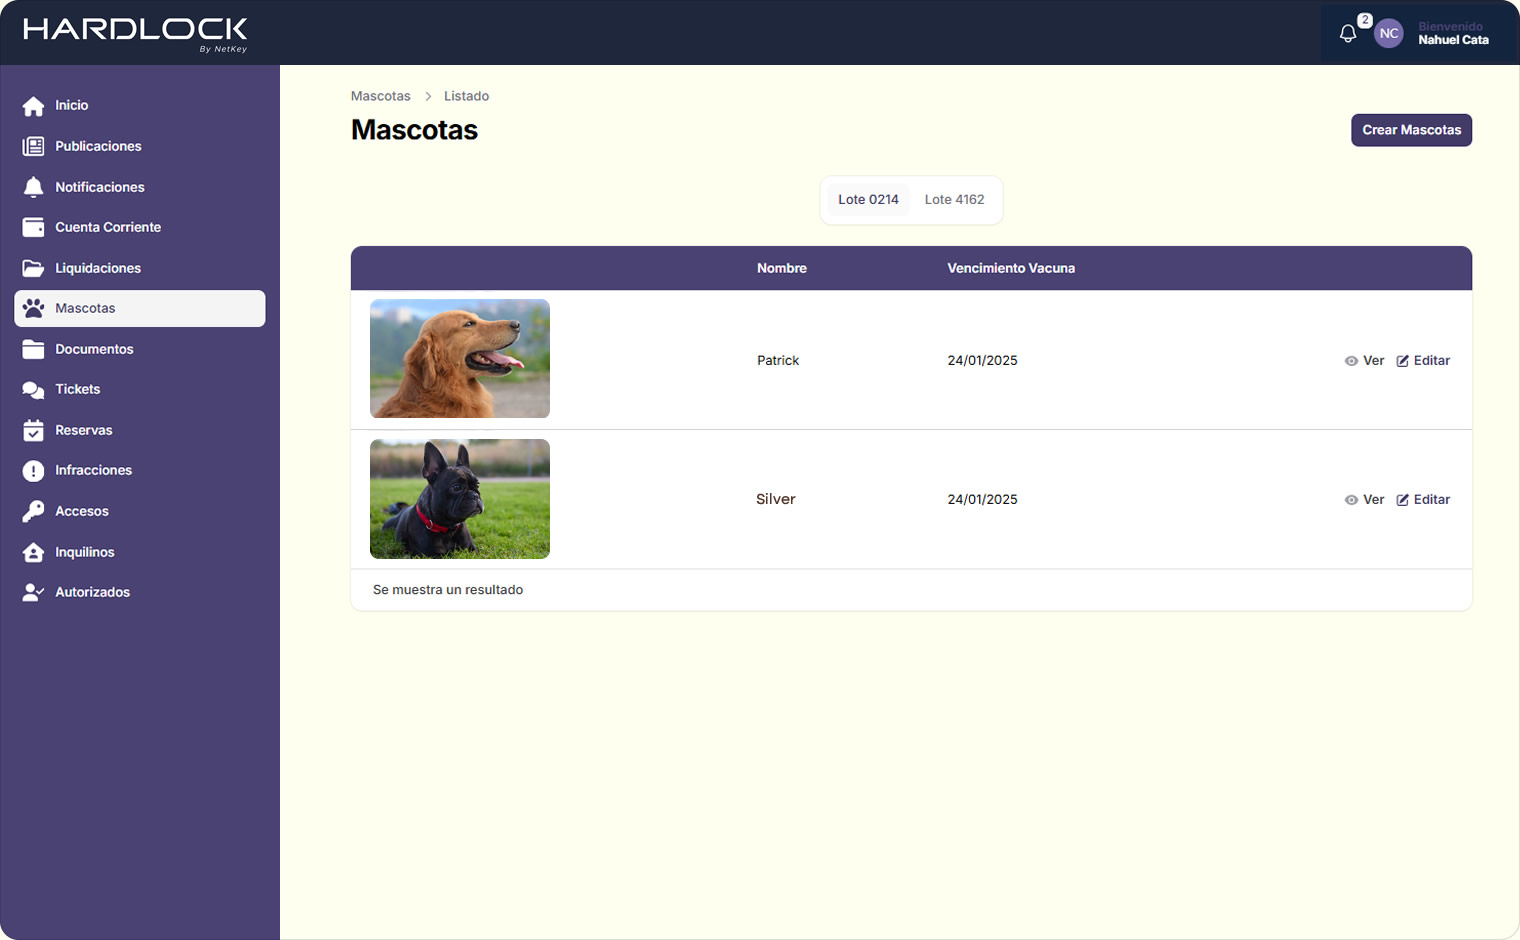Open Tickets via chat bubbles icon

(33, 390)
